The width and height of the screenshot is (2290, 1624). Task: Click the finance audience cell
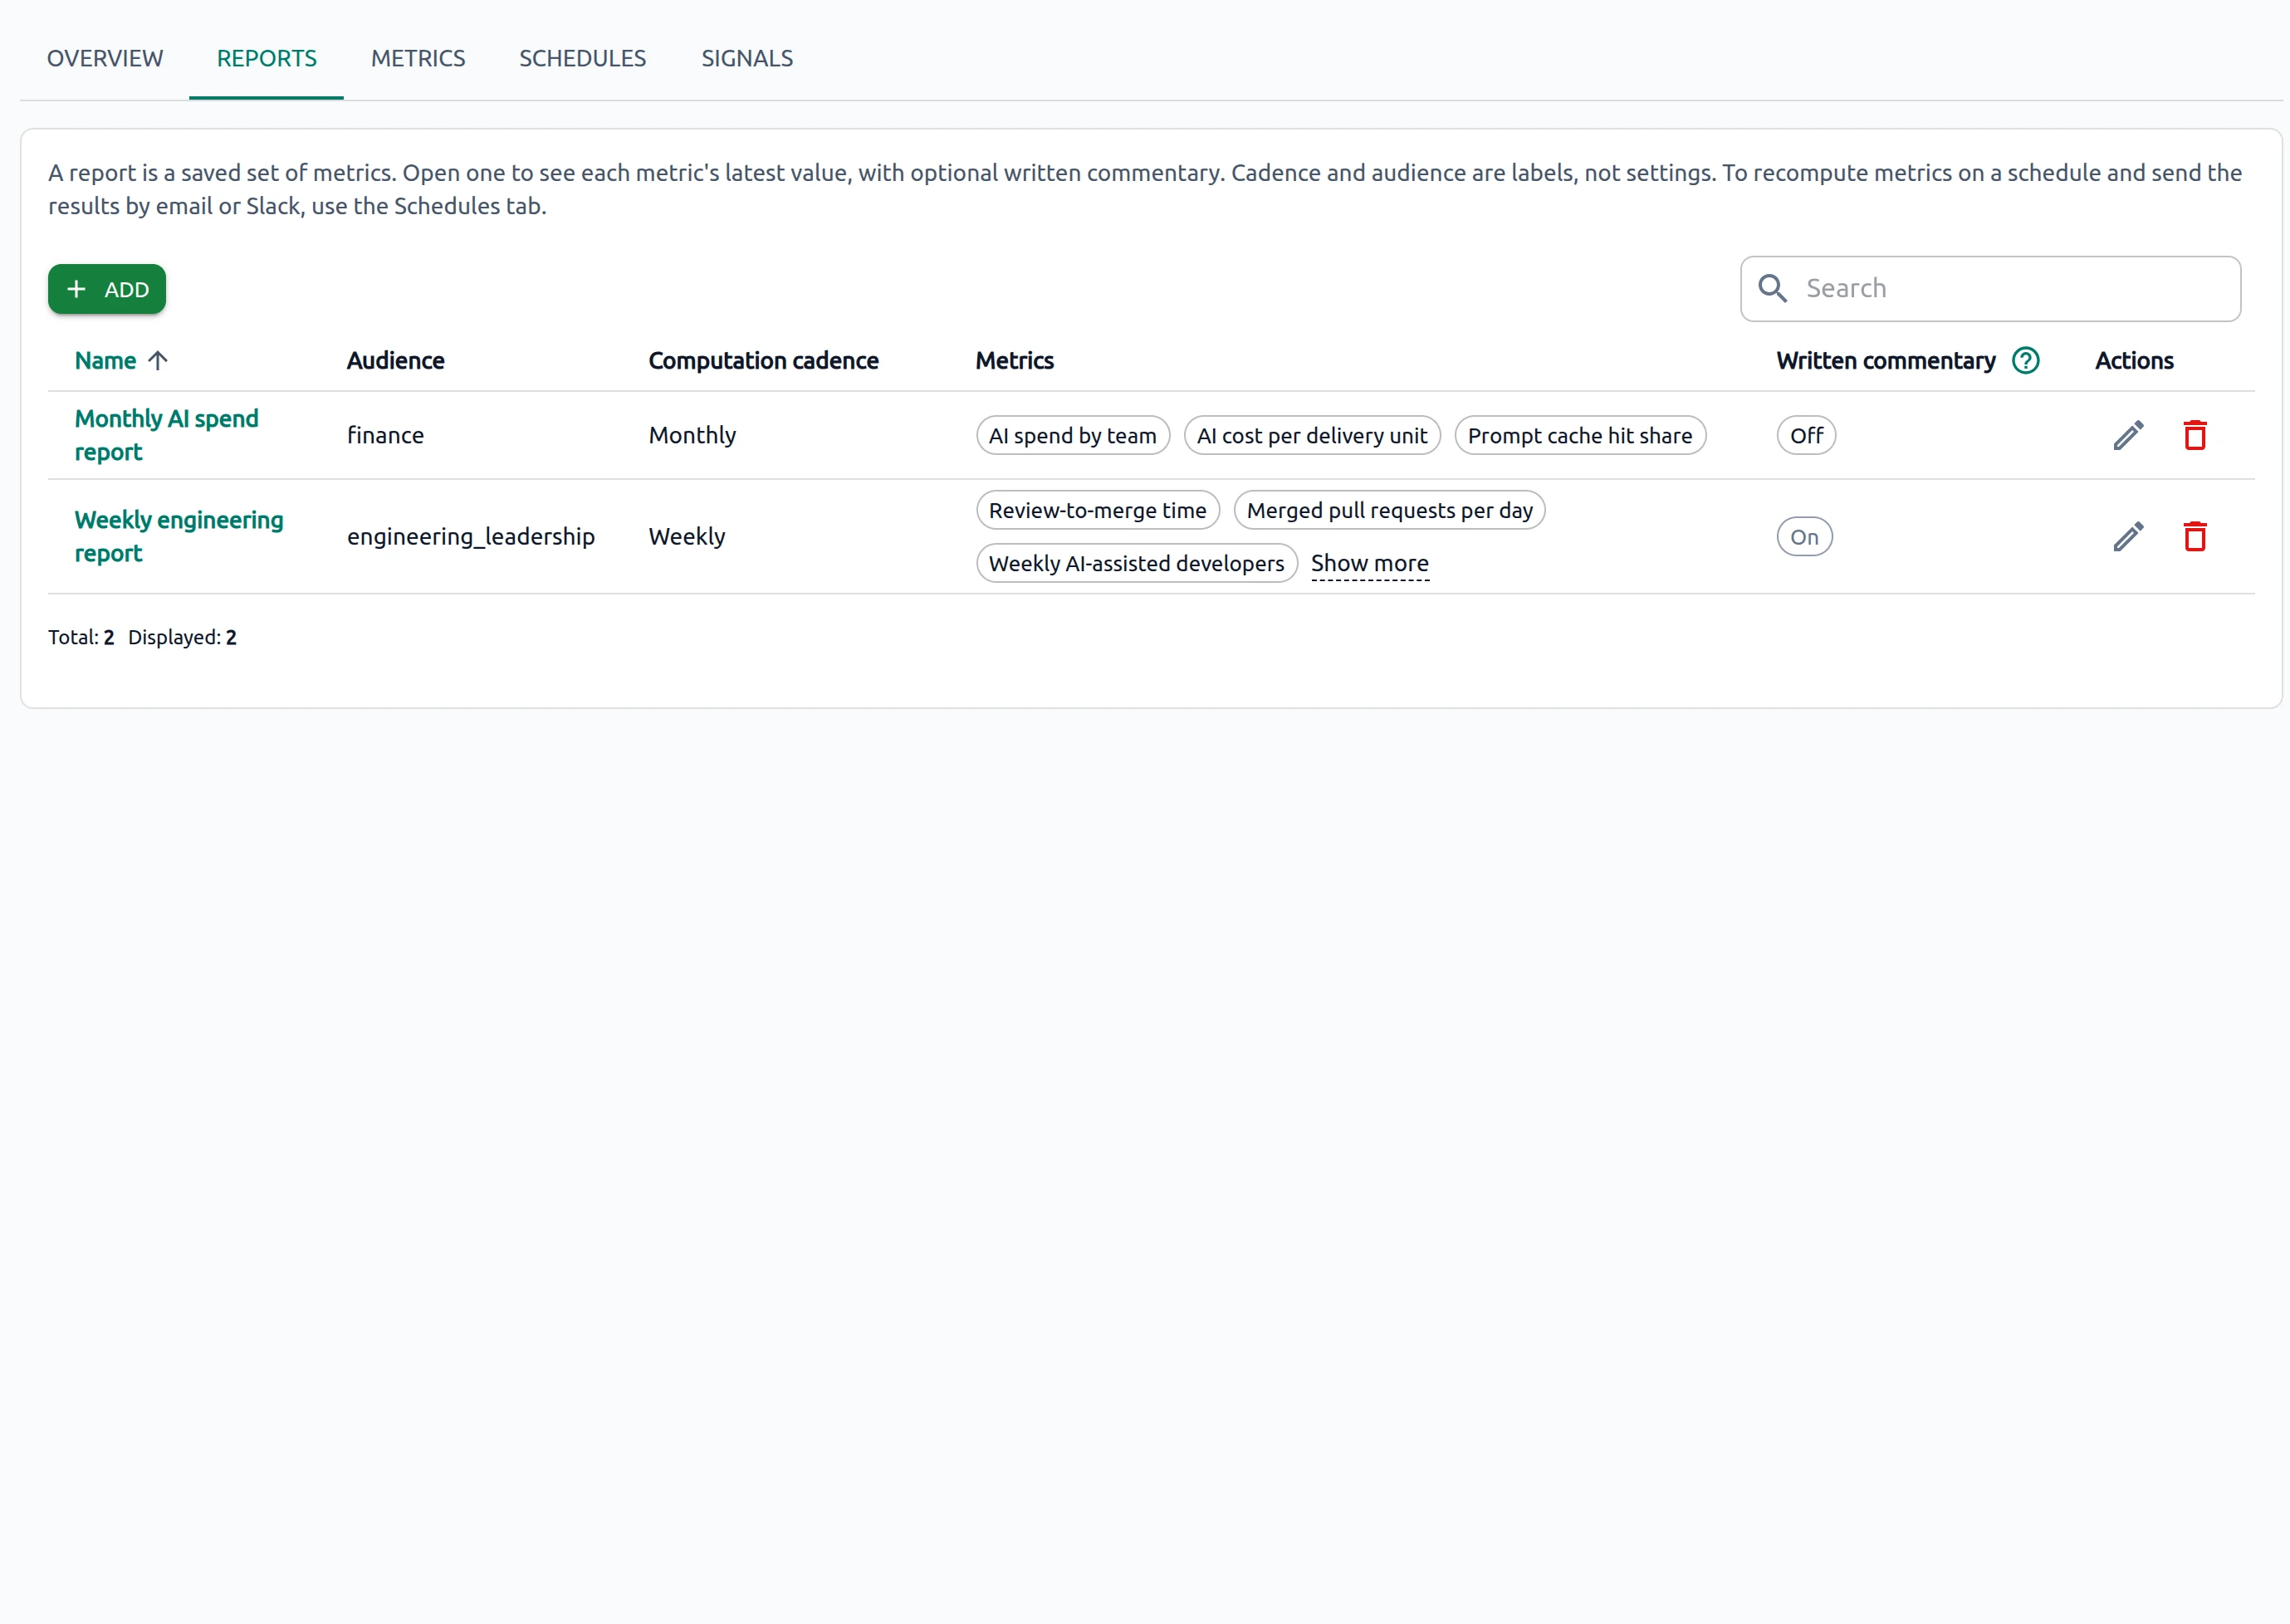pyautogui.click(x=386, y=436)
